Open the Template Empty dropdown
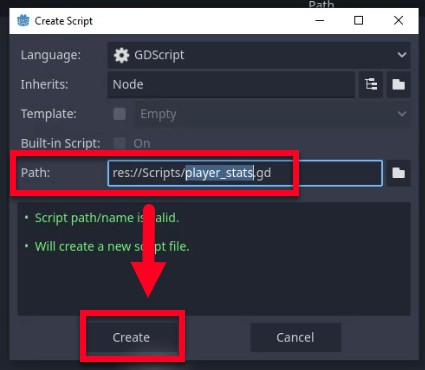Viewport: 425px width, 370px height. (273, 114)
